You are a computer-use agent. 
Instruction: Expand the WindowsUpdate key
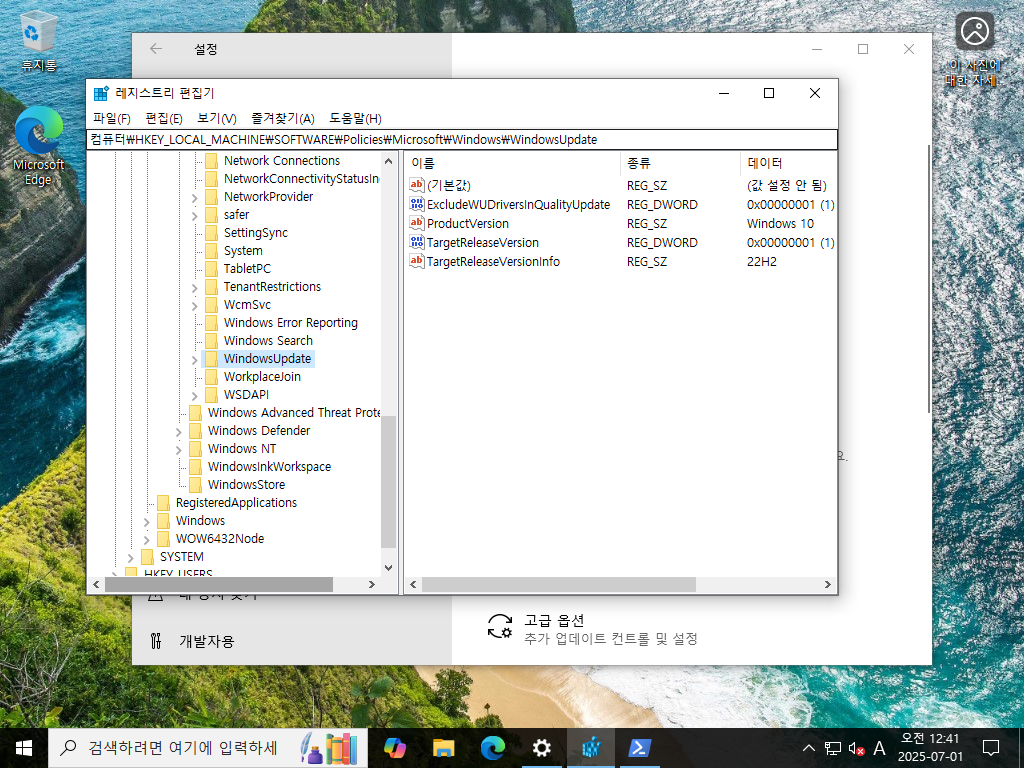pyautogui.click(x=195, y=359)
